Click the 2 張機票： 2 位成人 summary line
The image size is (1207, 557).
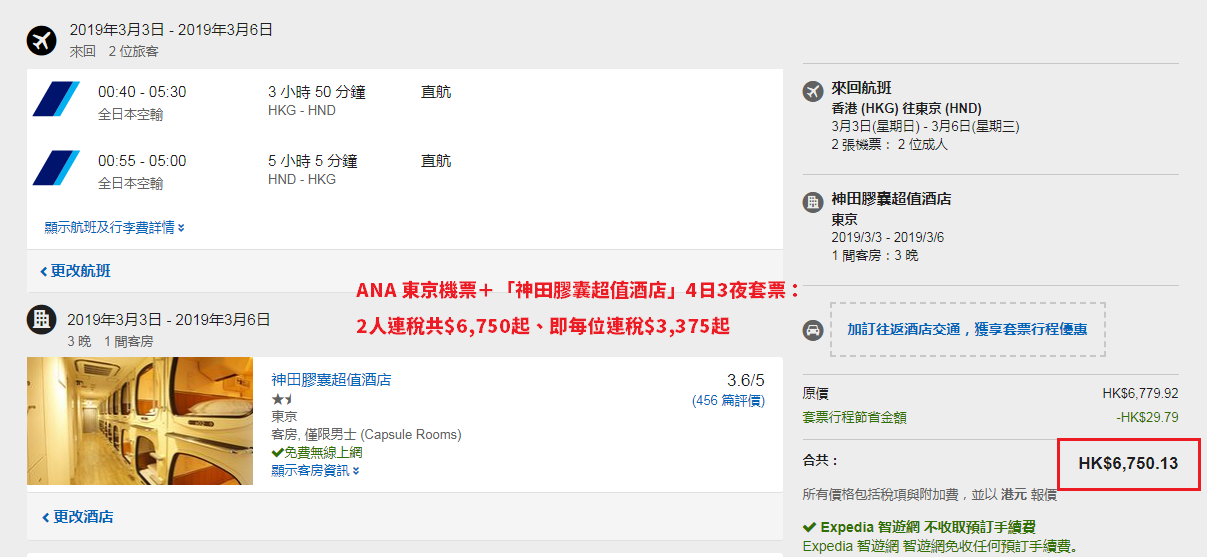[x=889, y=144]
